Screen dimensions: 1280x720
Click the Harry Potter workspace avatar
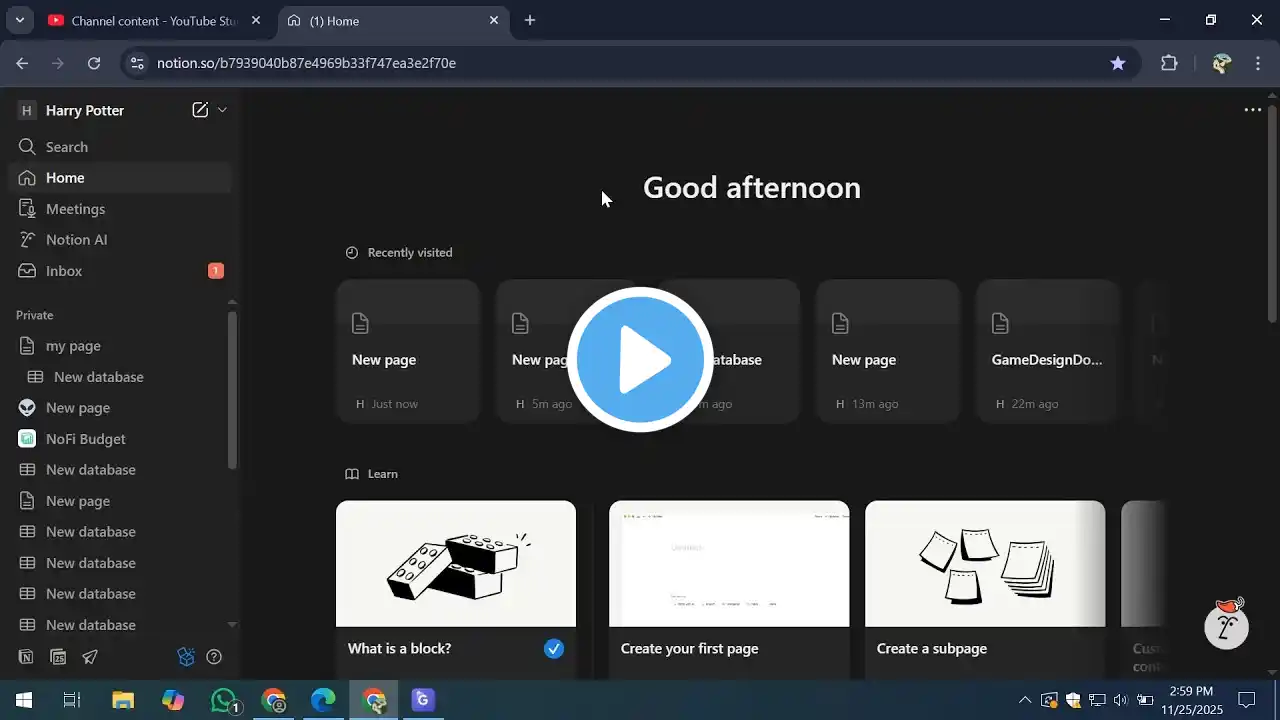click(27, 111)
